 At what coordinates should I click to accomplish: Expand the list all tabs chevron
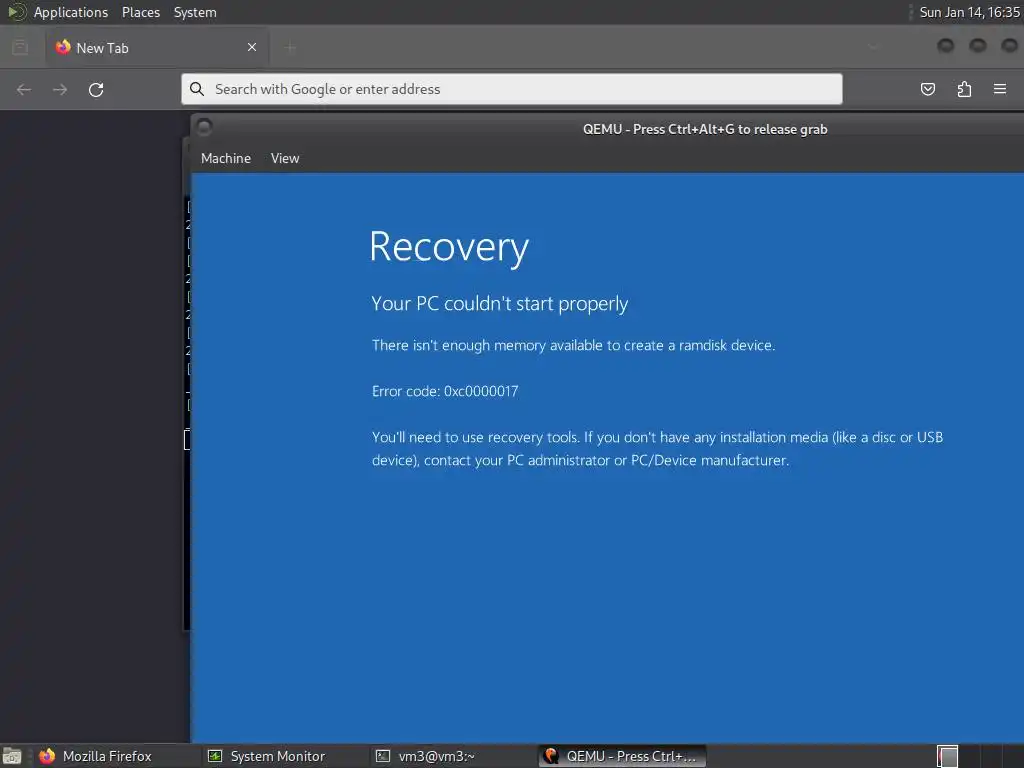click(x=872, y=47)
